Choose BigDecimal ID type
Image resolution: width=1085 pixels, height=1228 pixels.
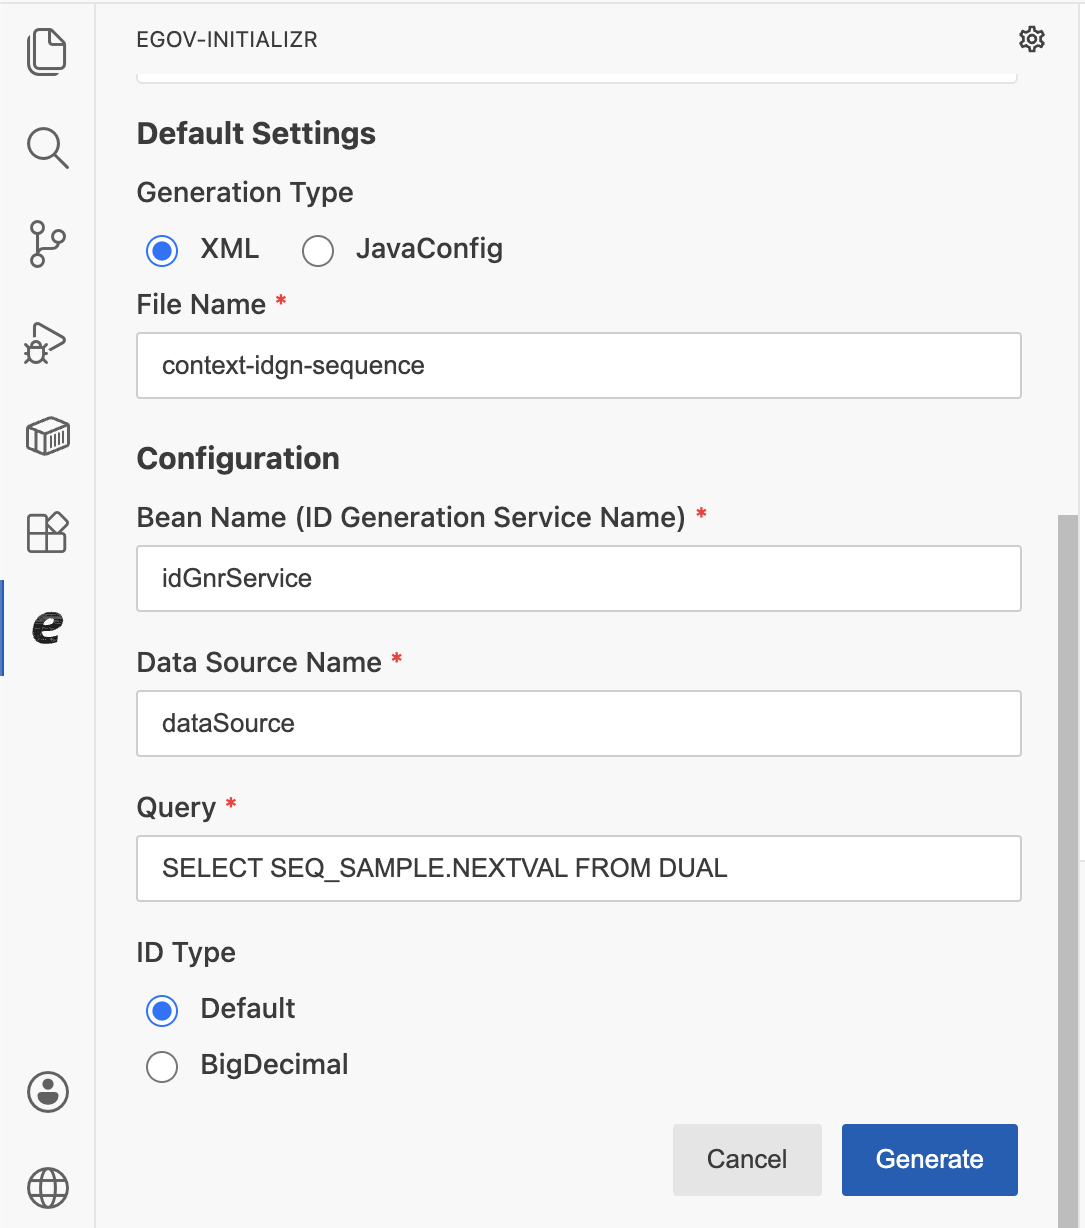(162, 1066)
